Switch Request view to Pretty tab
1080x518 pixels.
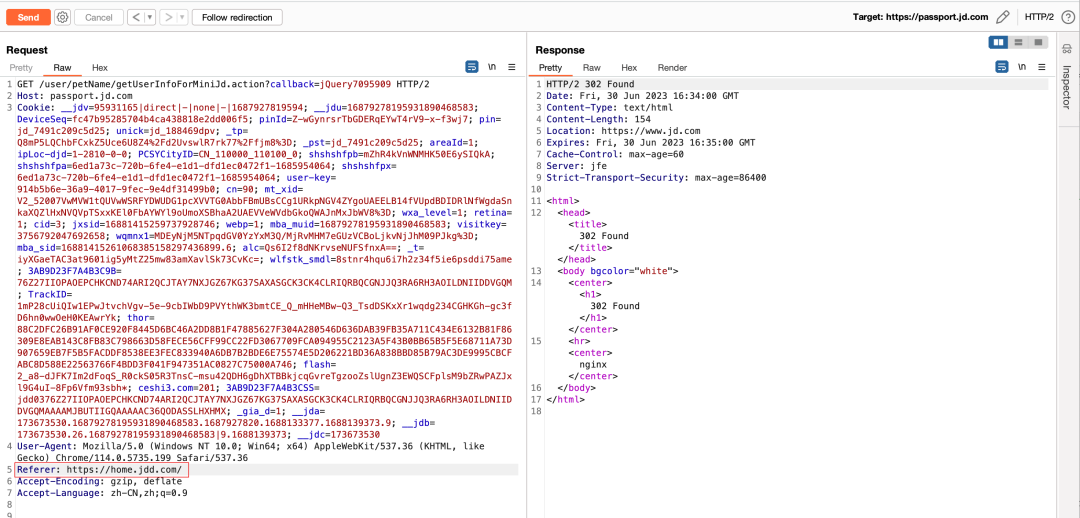point(21,68)
